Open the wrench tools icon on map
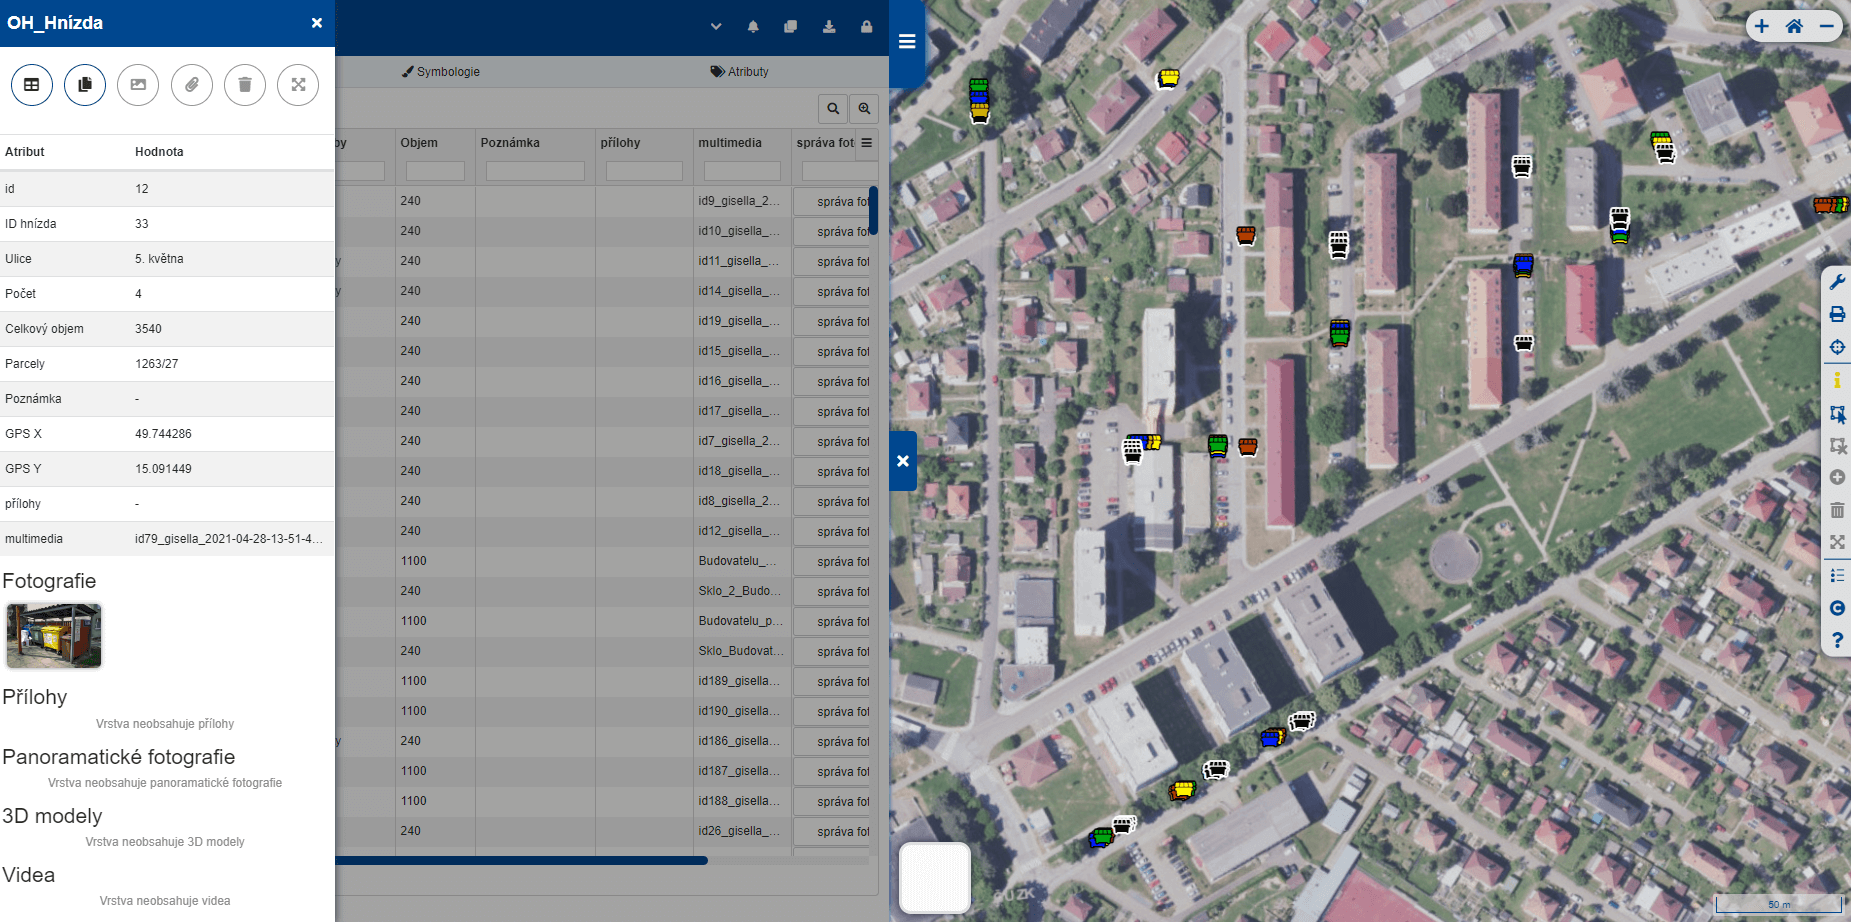The width and height of the screenshot is (1851, 922). click(x=1837, y=283)
